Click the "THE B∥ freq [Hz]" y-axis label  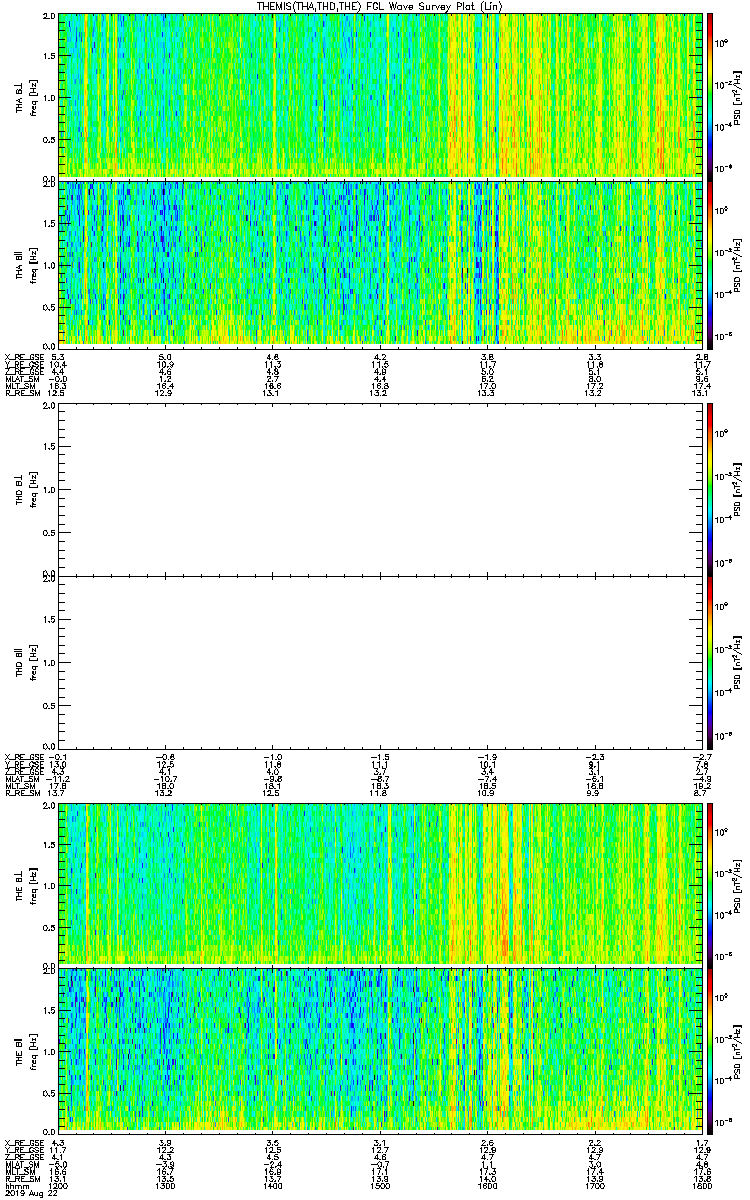coord(27,1050)
